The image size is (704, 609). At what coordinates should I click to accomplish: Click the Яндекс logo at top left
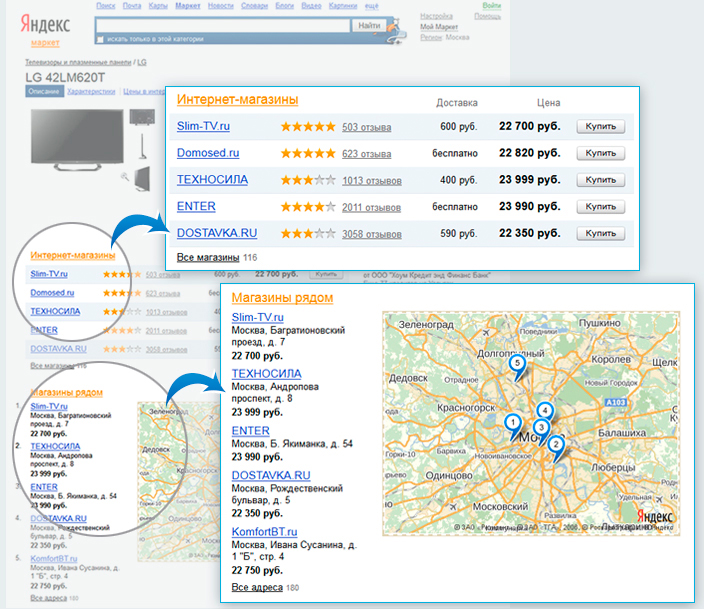click(45, 24)
